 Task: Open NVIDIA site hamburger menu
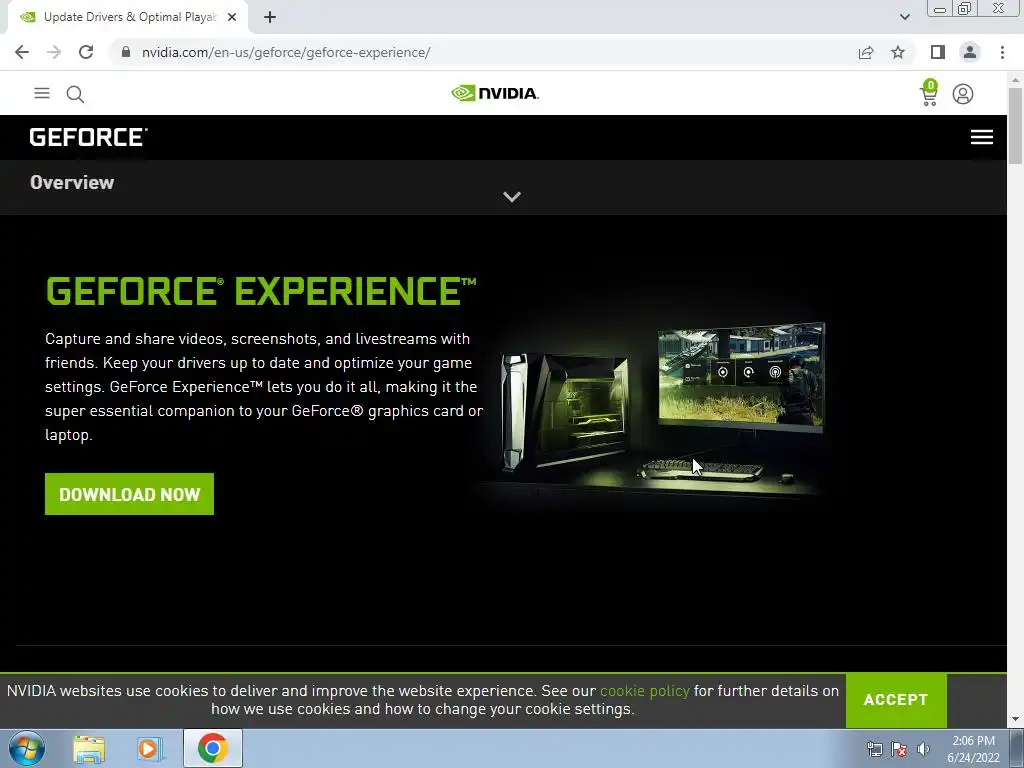click(42, 93)
